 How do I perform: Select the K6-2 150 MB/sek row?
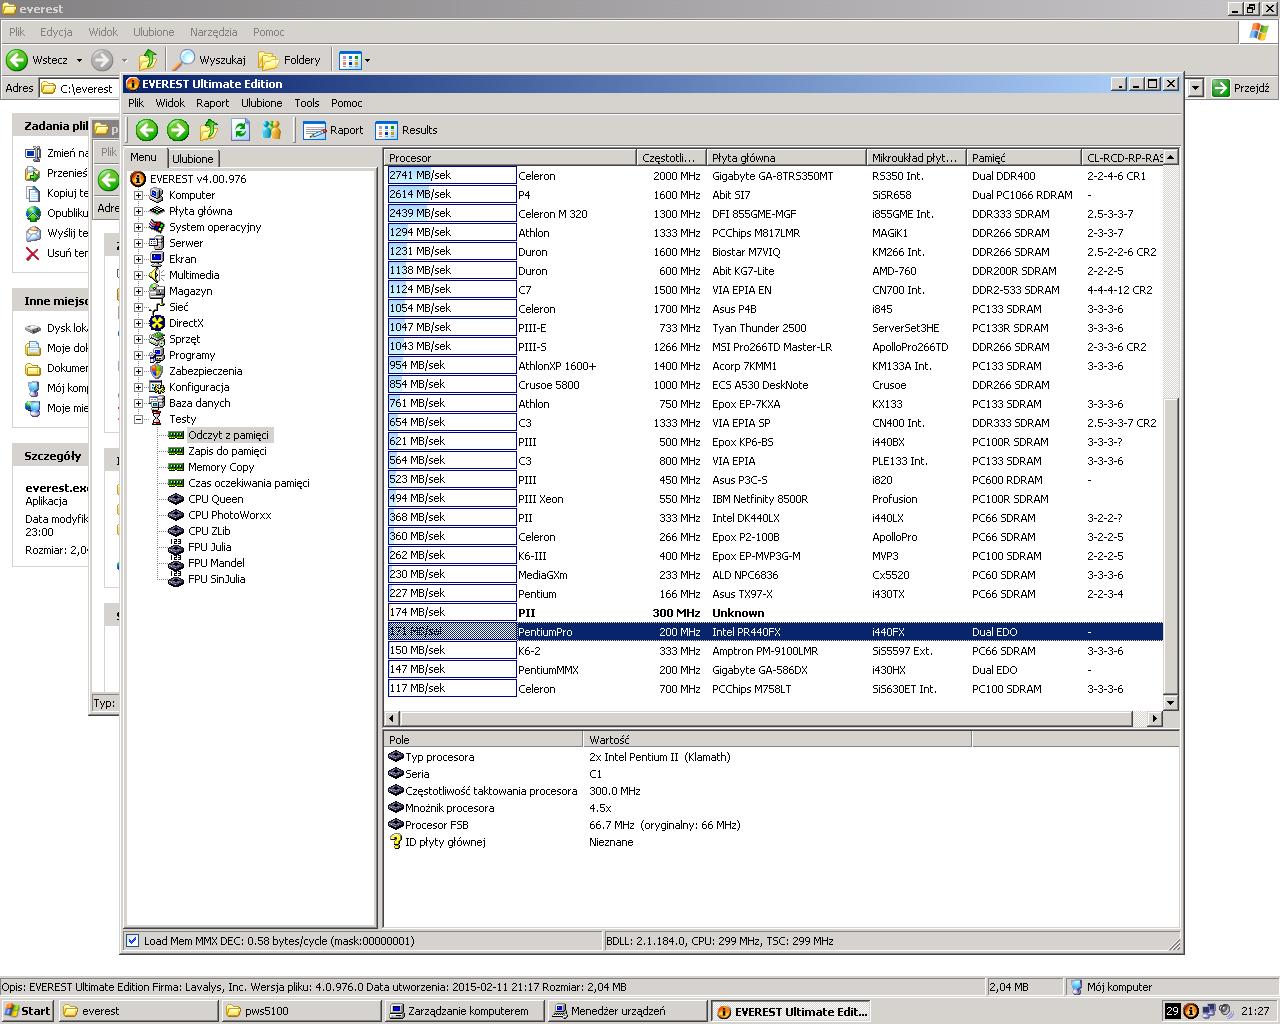click(x=774, y=651)
